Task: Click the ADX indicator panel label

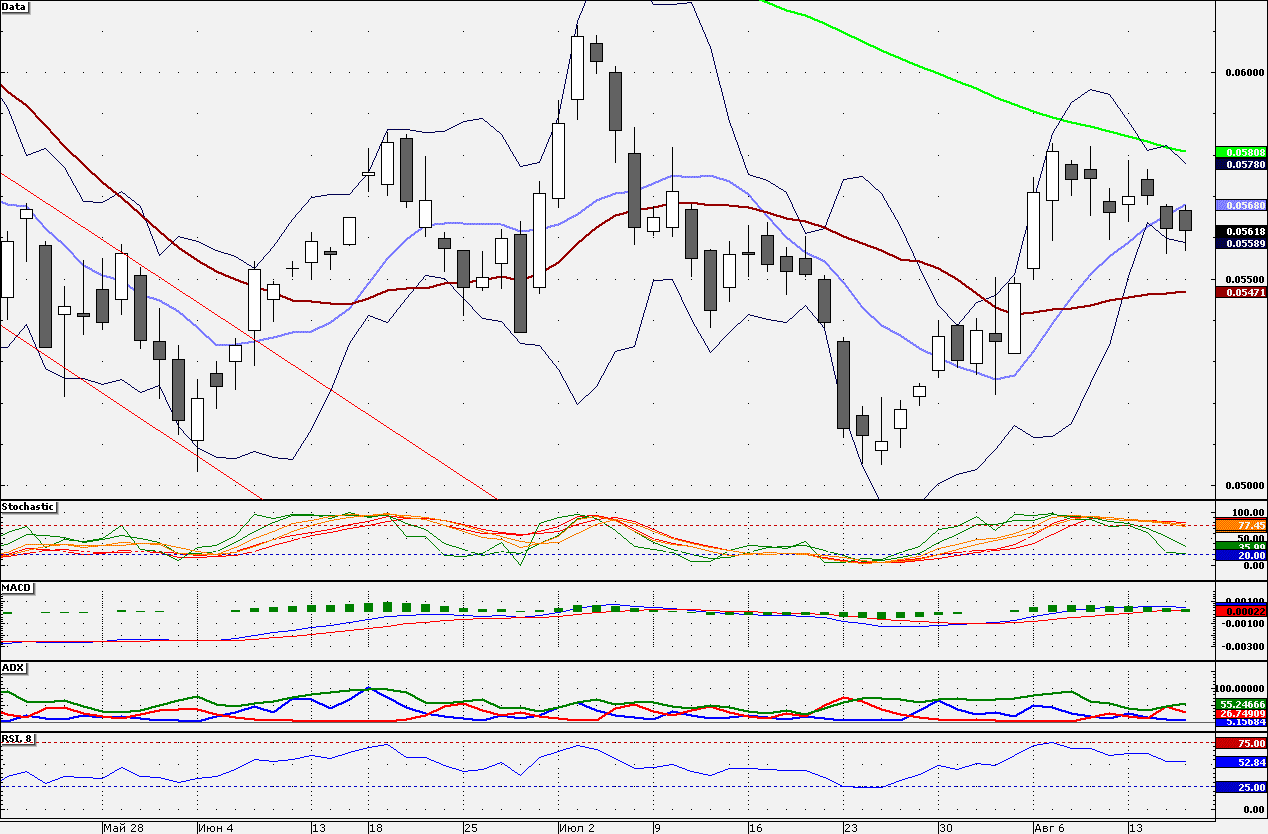Action: (x=13, y=667)
